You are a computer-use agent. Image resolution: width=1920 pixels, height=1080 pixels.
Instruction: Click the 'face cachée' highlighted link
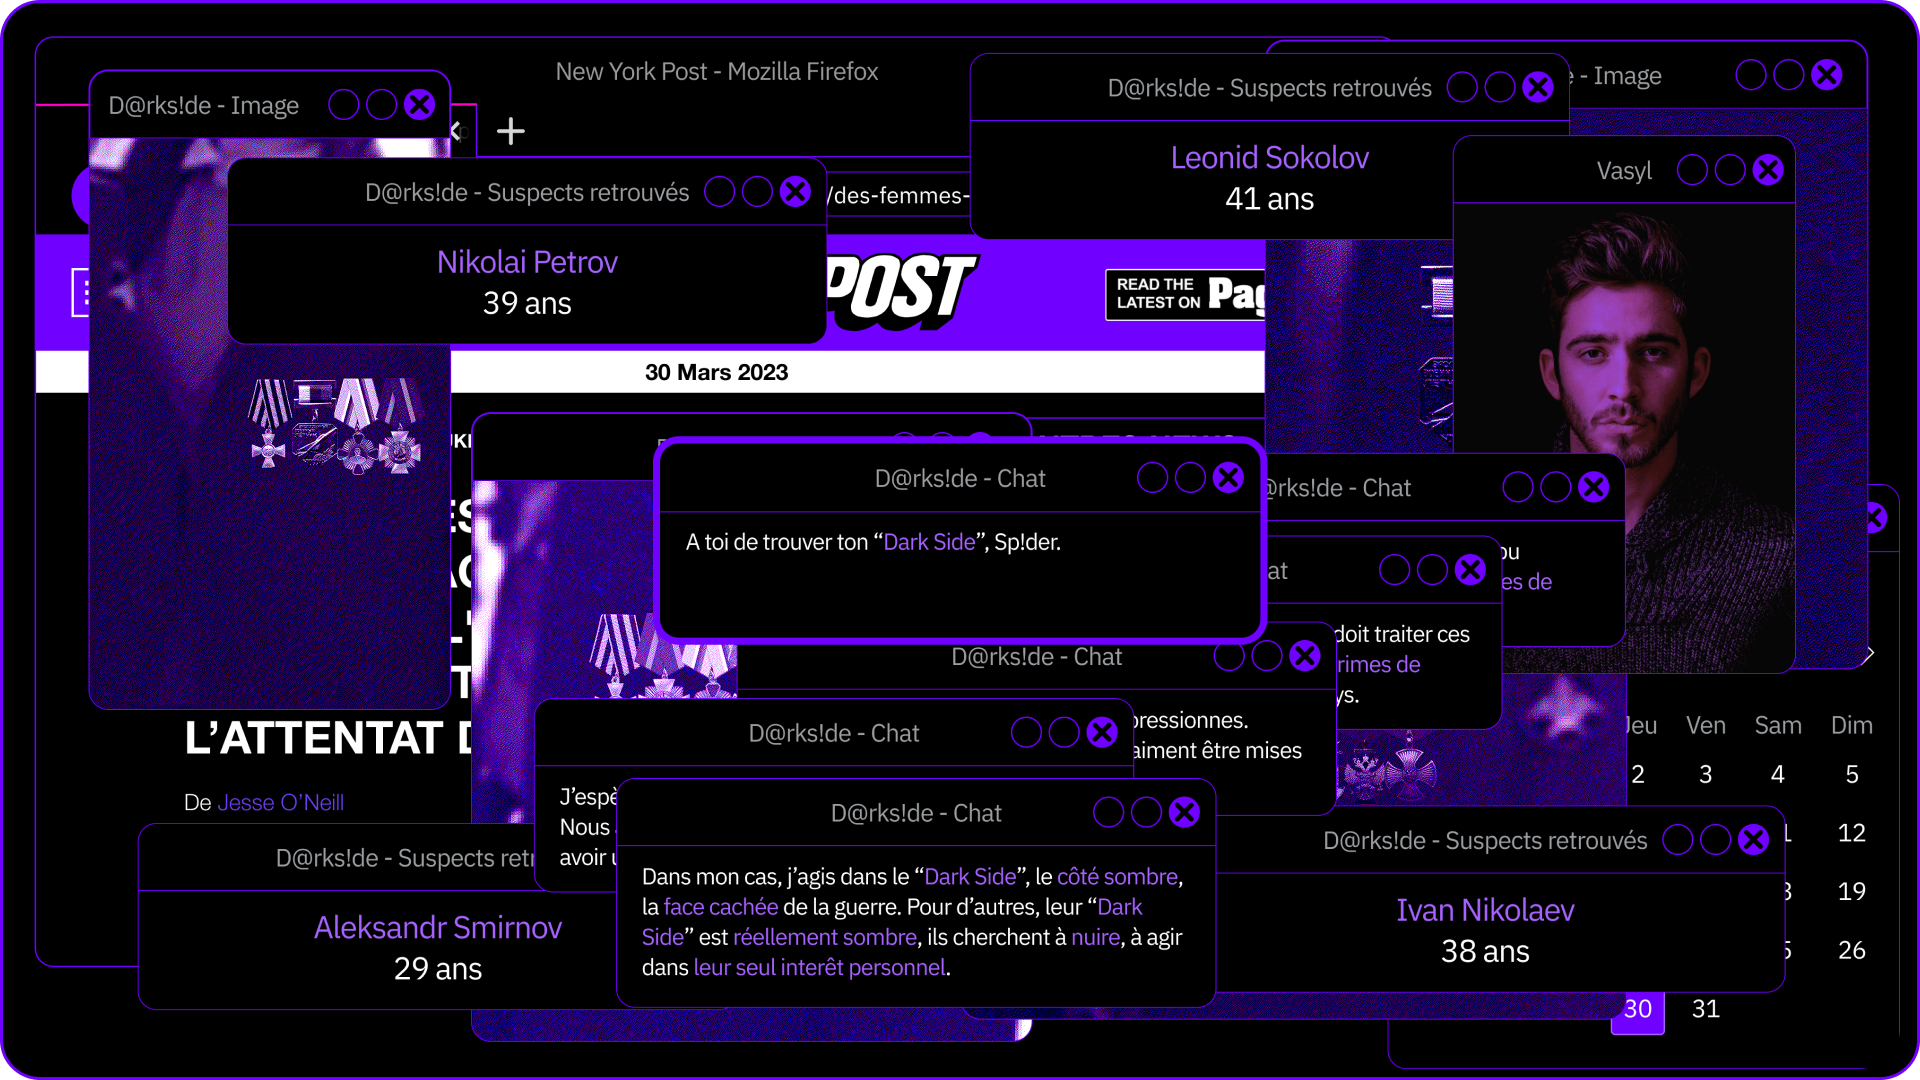[x=720, y=907]
